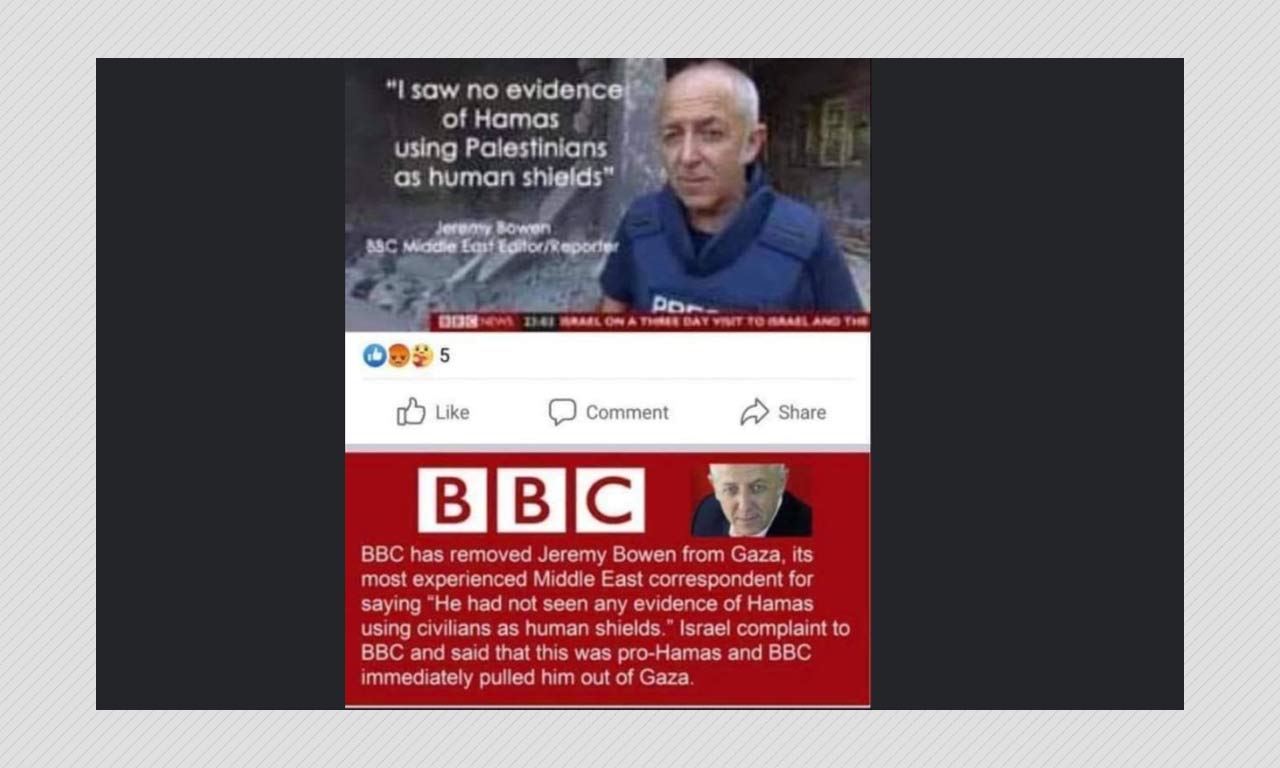Screen dimensions: 1280x768
Task: Click the Share text label
Action: [802, 412]
